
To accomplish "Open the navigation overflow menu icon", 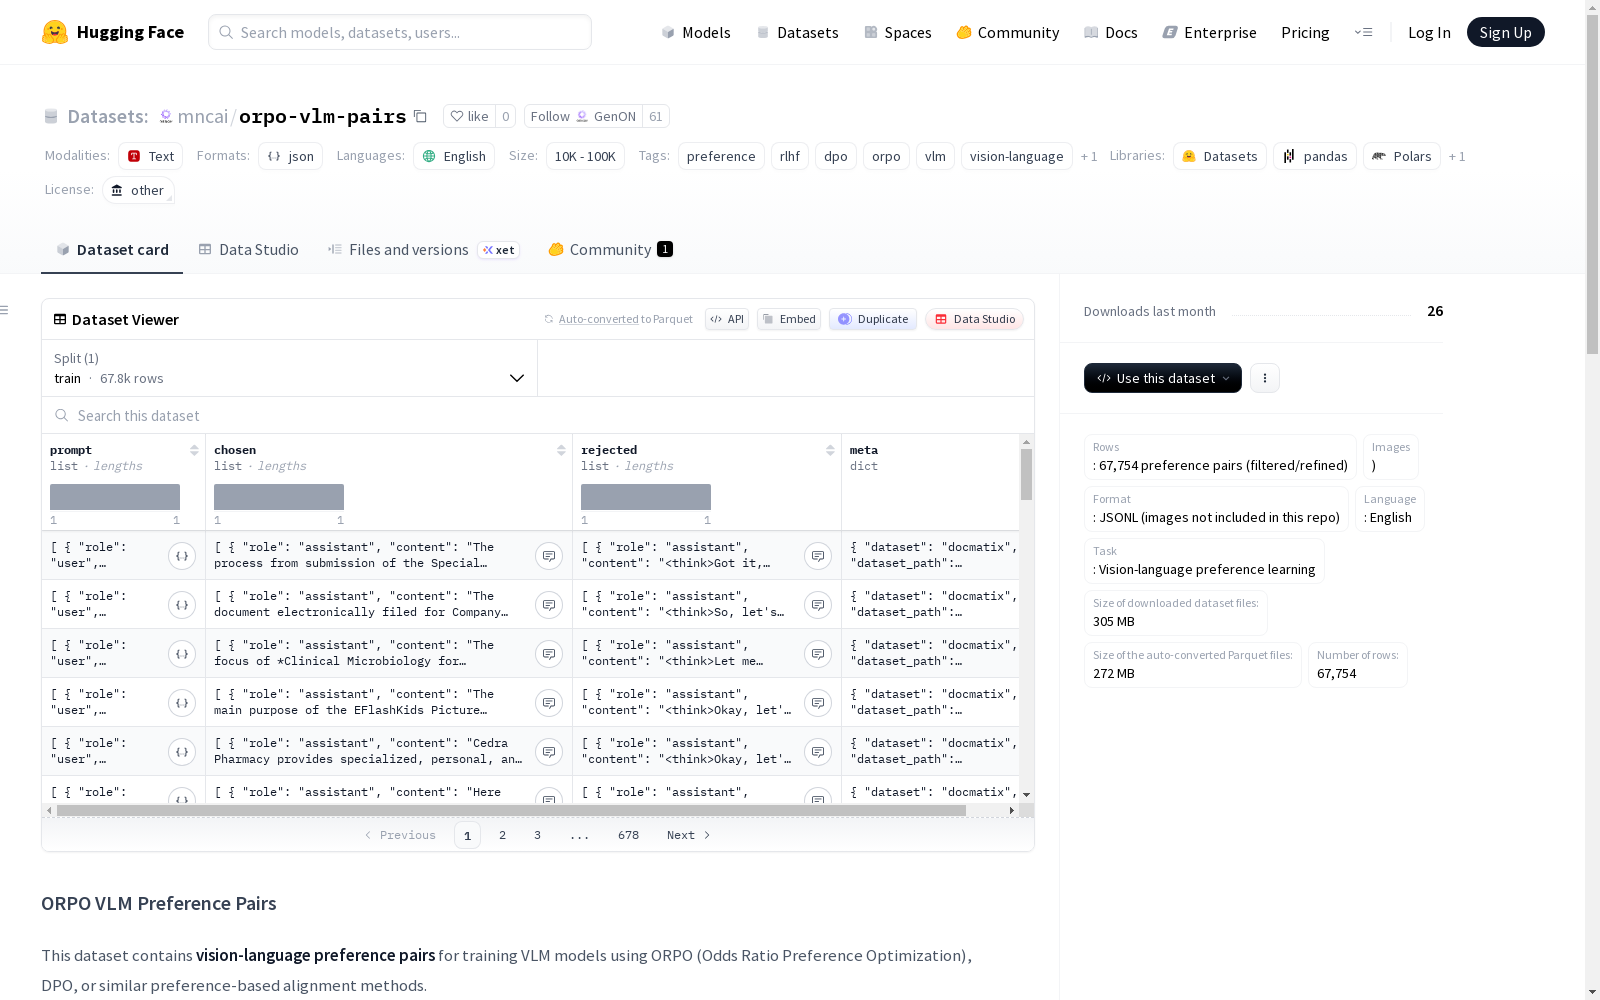I will tap(1363, 32).
